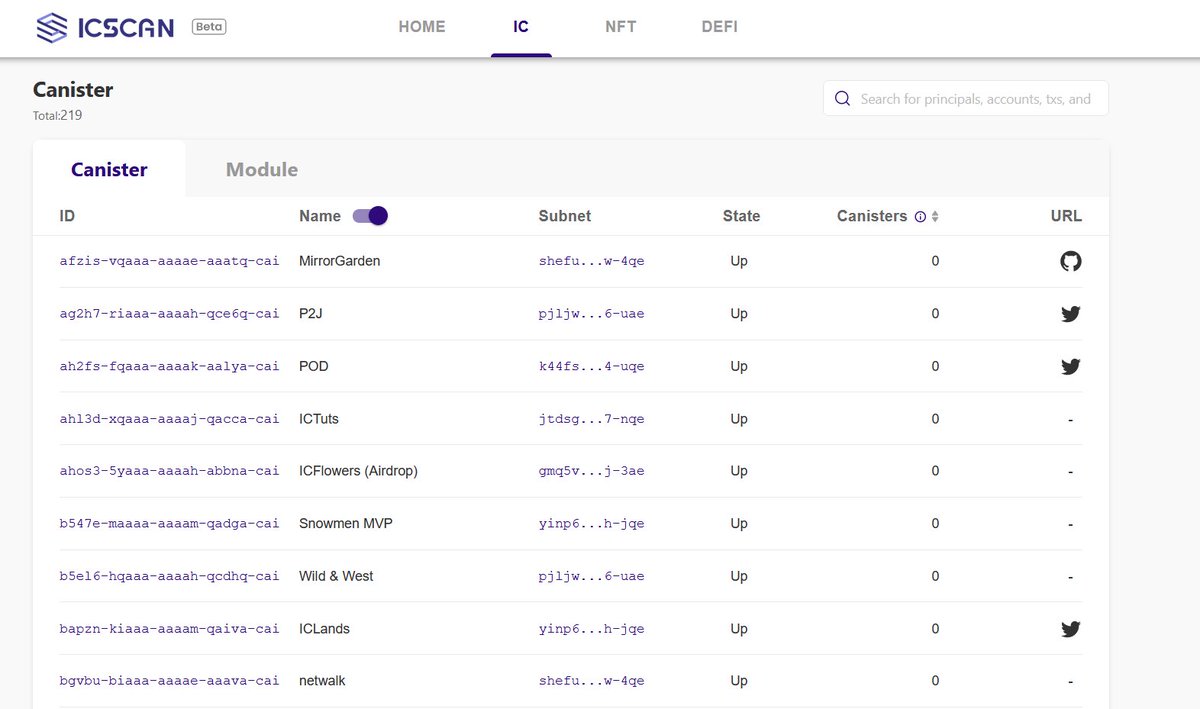Open canister ag2h7-riaaa-aaaah-qce6q-cai
1200x709 pixels.
pyautogui.click(x=169, y=314)
